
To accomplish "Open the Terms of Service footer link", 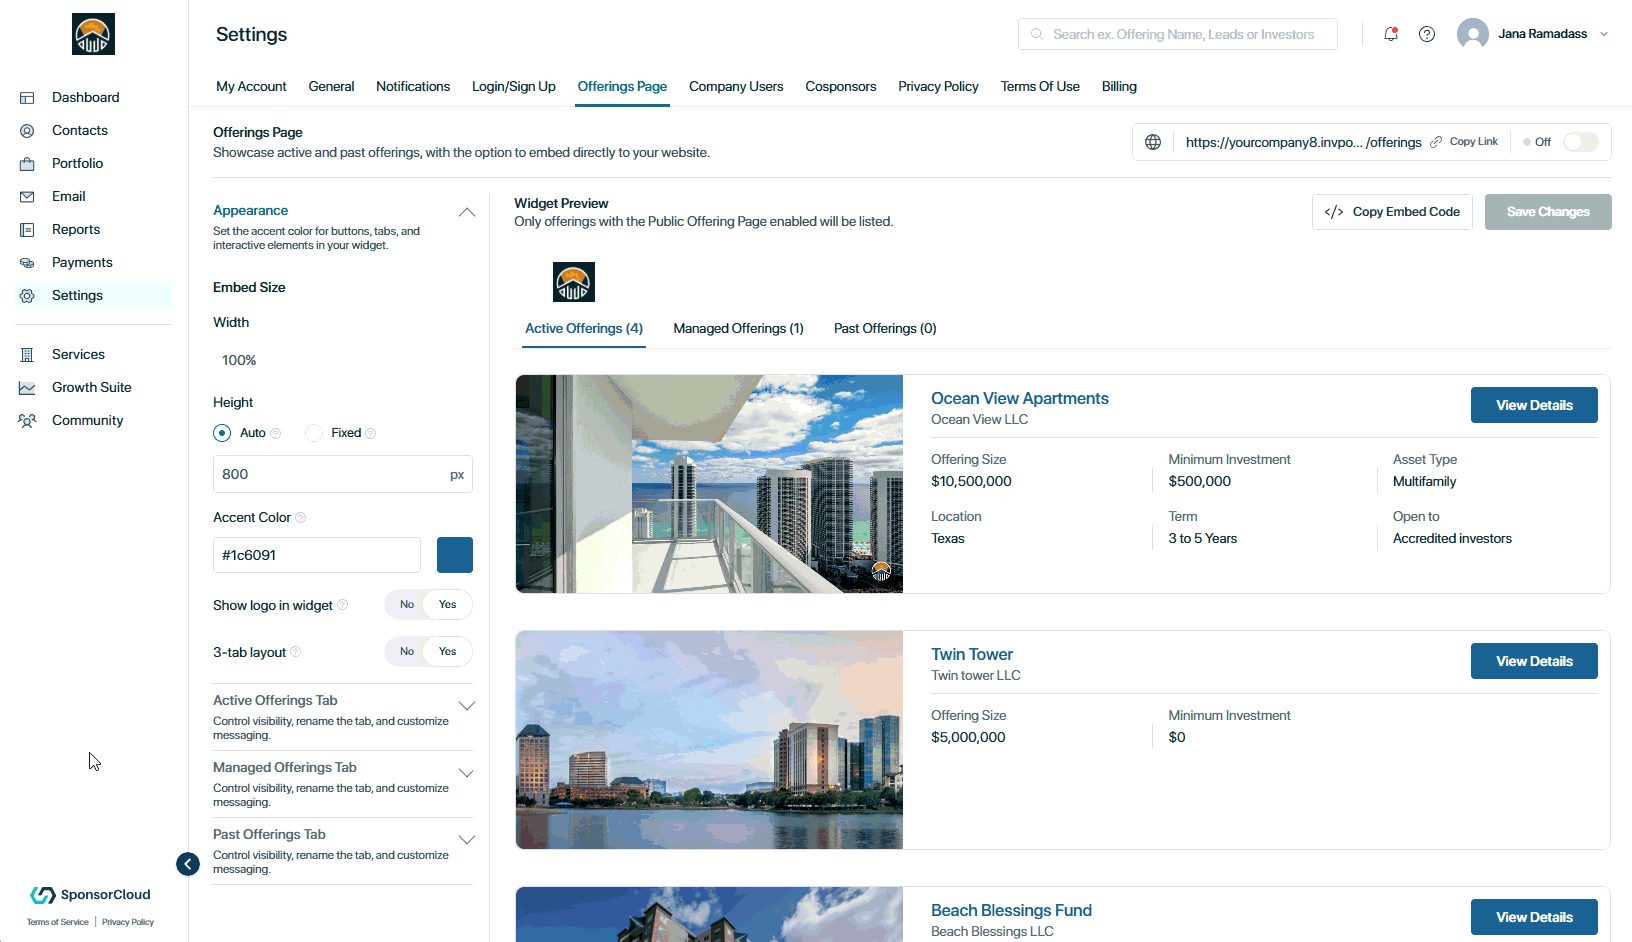I will 58,922.
